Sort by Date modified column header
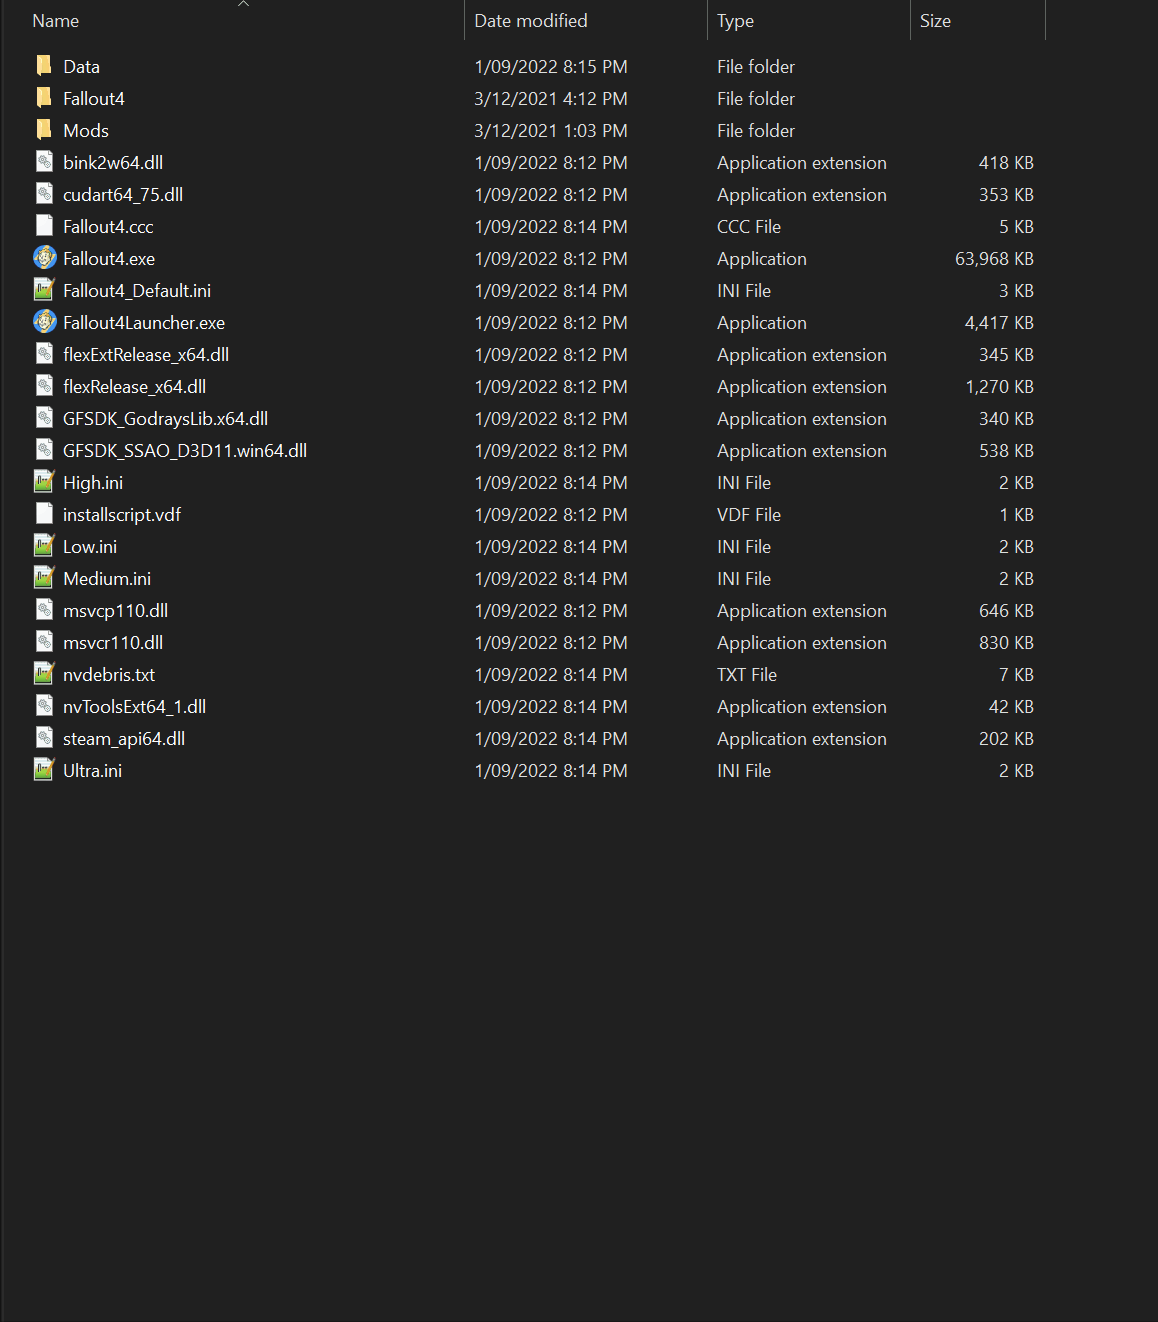 (x=530, y=21)
